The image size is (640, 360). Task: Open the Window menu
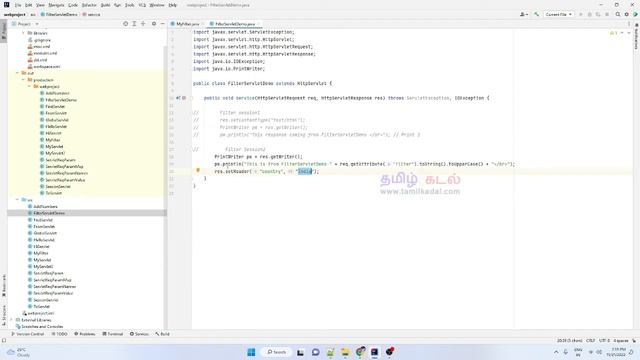tap(157, 5)
